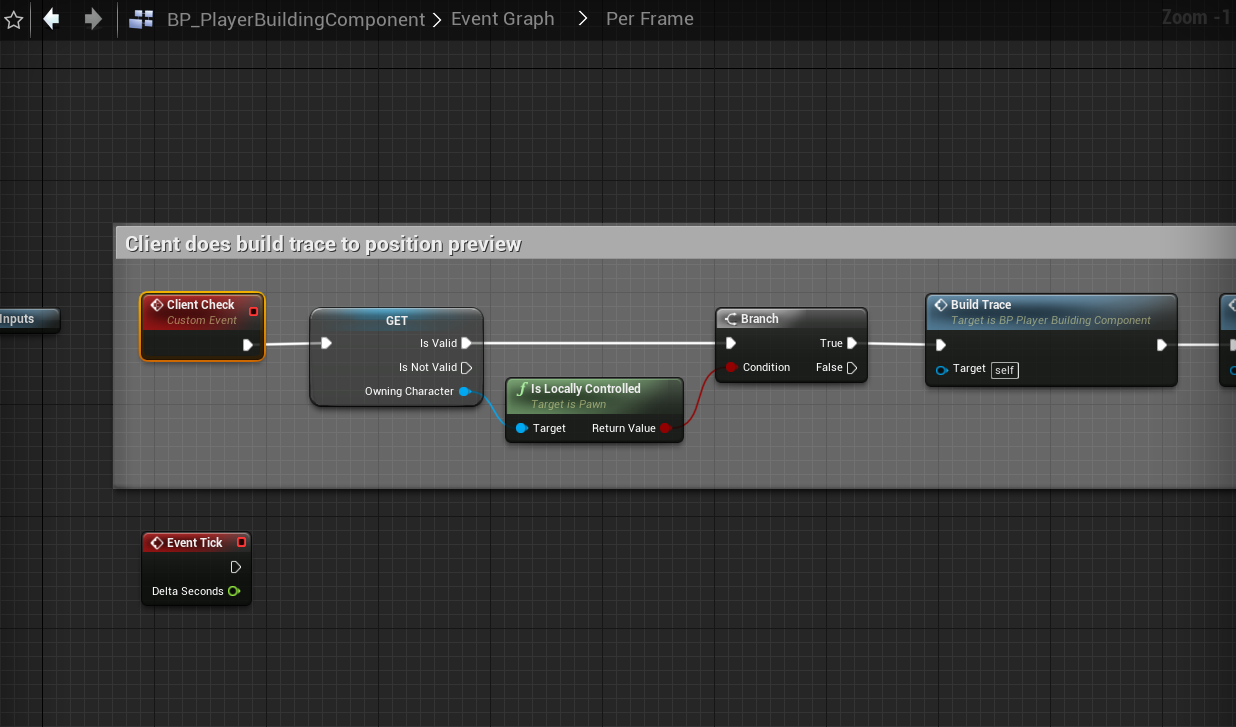This screenshot has height=727, width=1236.
Task: Click the Delta Seconds output pin
Action: tap(234, 591)
